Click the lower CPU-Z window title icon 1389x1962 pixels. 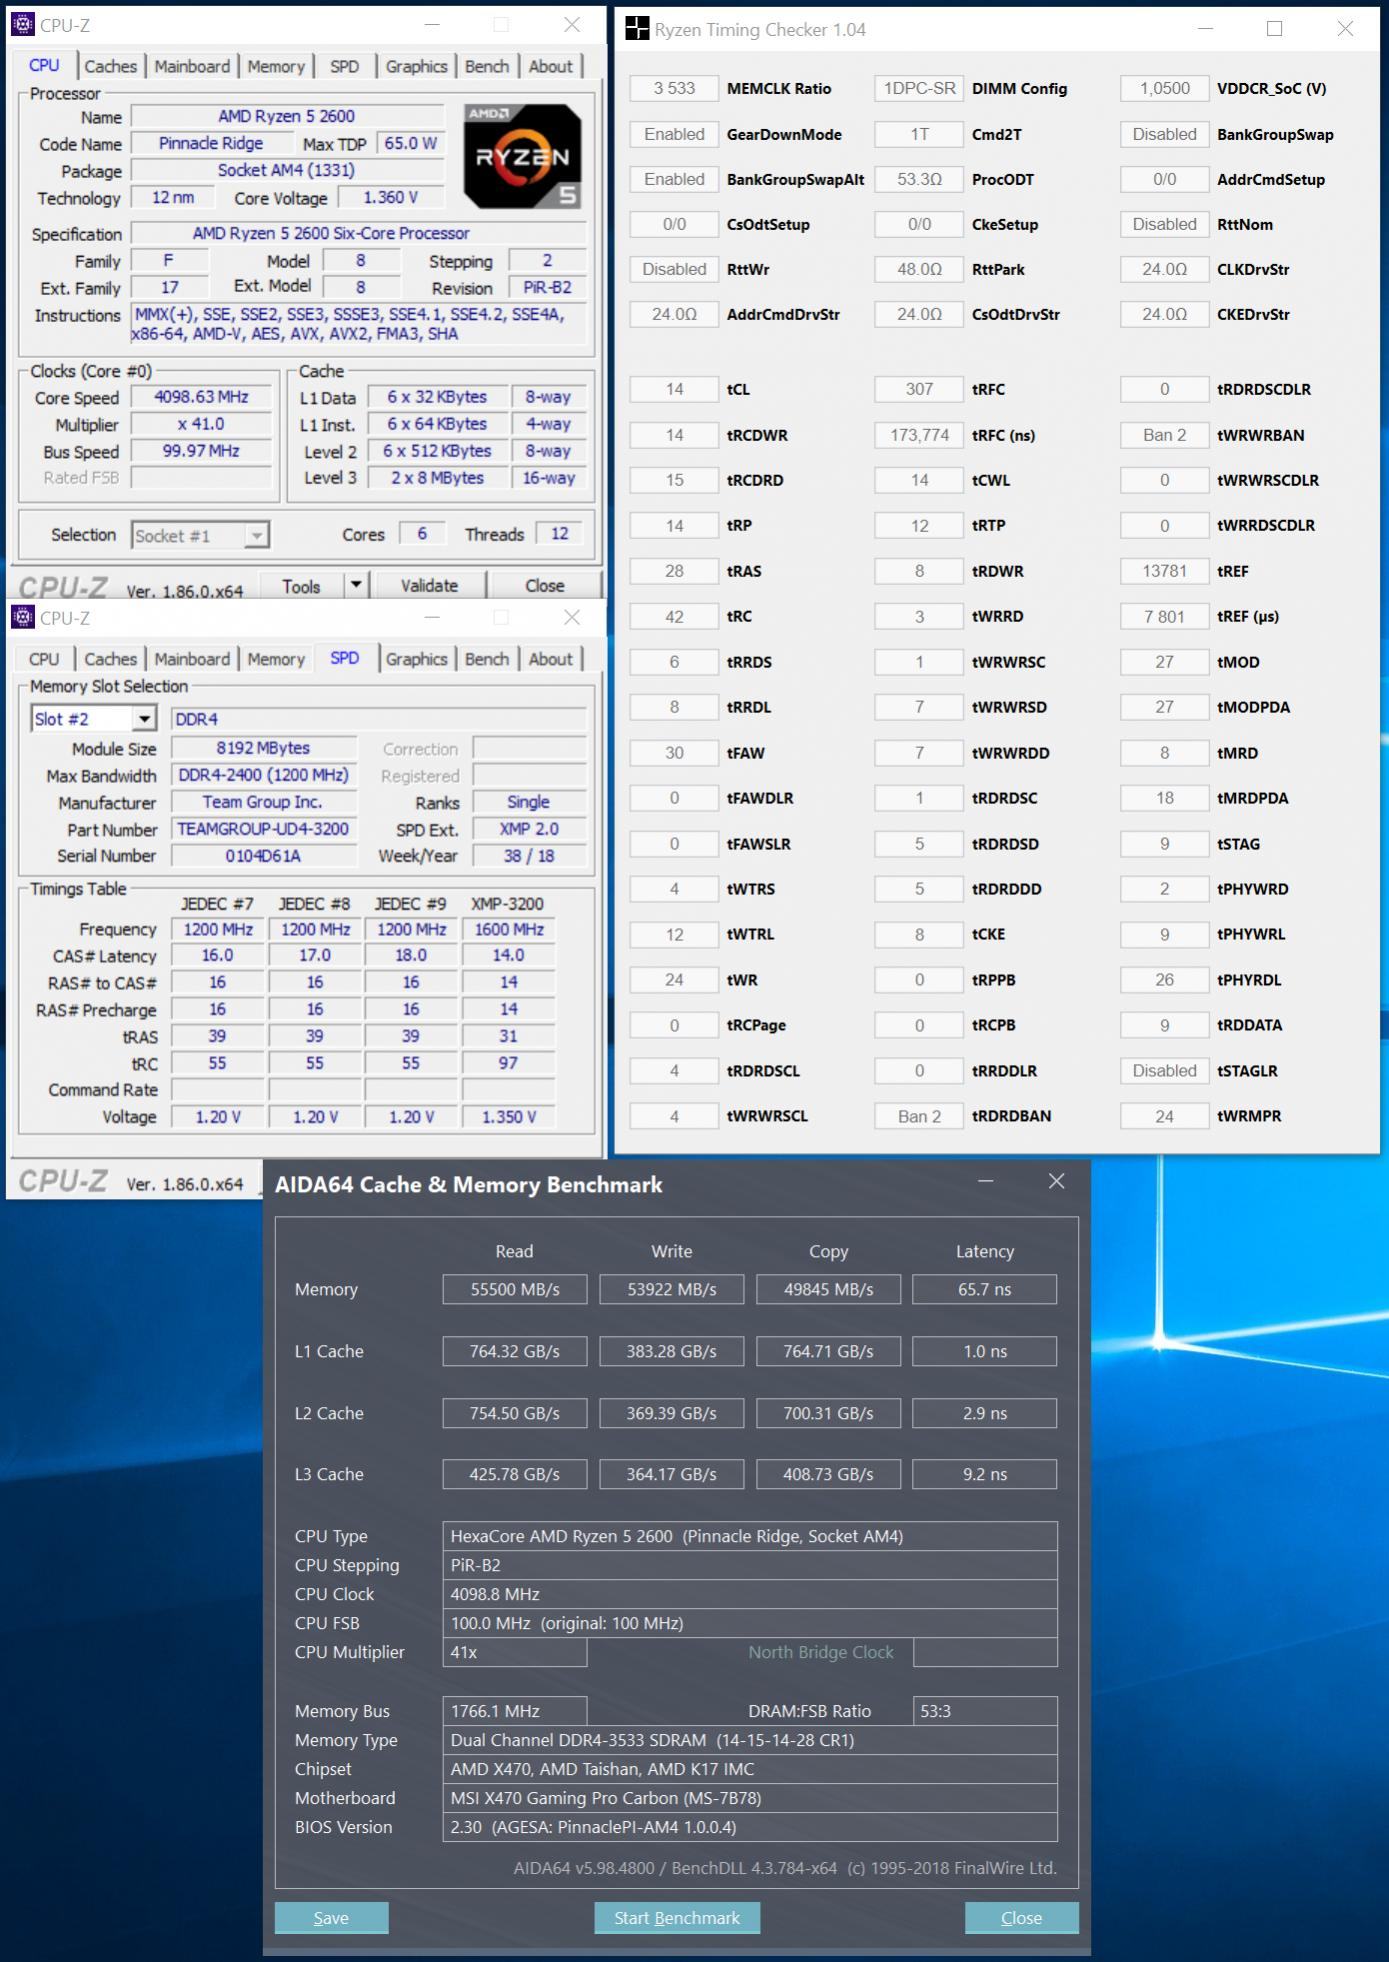(x=22, y=618)
